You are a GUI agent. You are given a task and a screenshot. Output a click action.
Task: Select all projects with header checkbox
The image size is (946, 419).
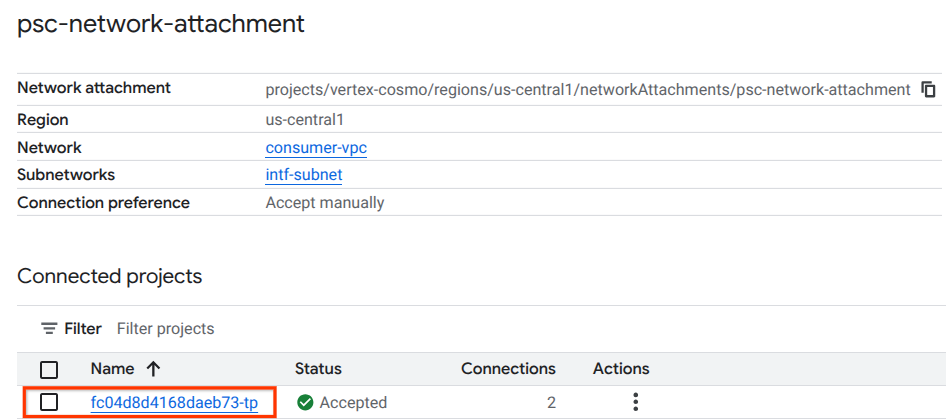(49, 369)
